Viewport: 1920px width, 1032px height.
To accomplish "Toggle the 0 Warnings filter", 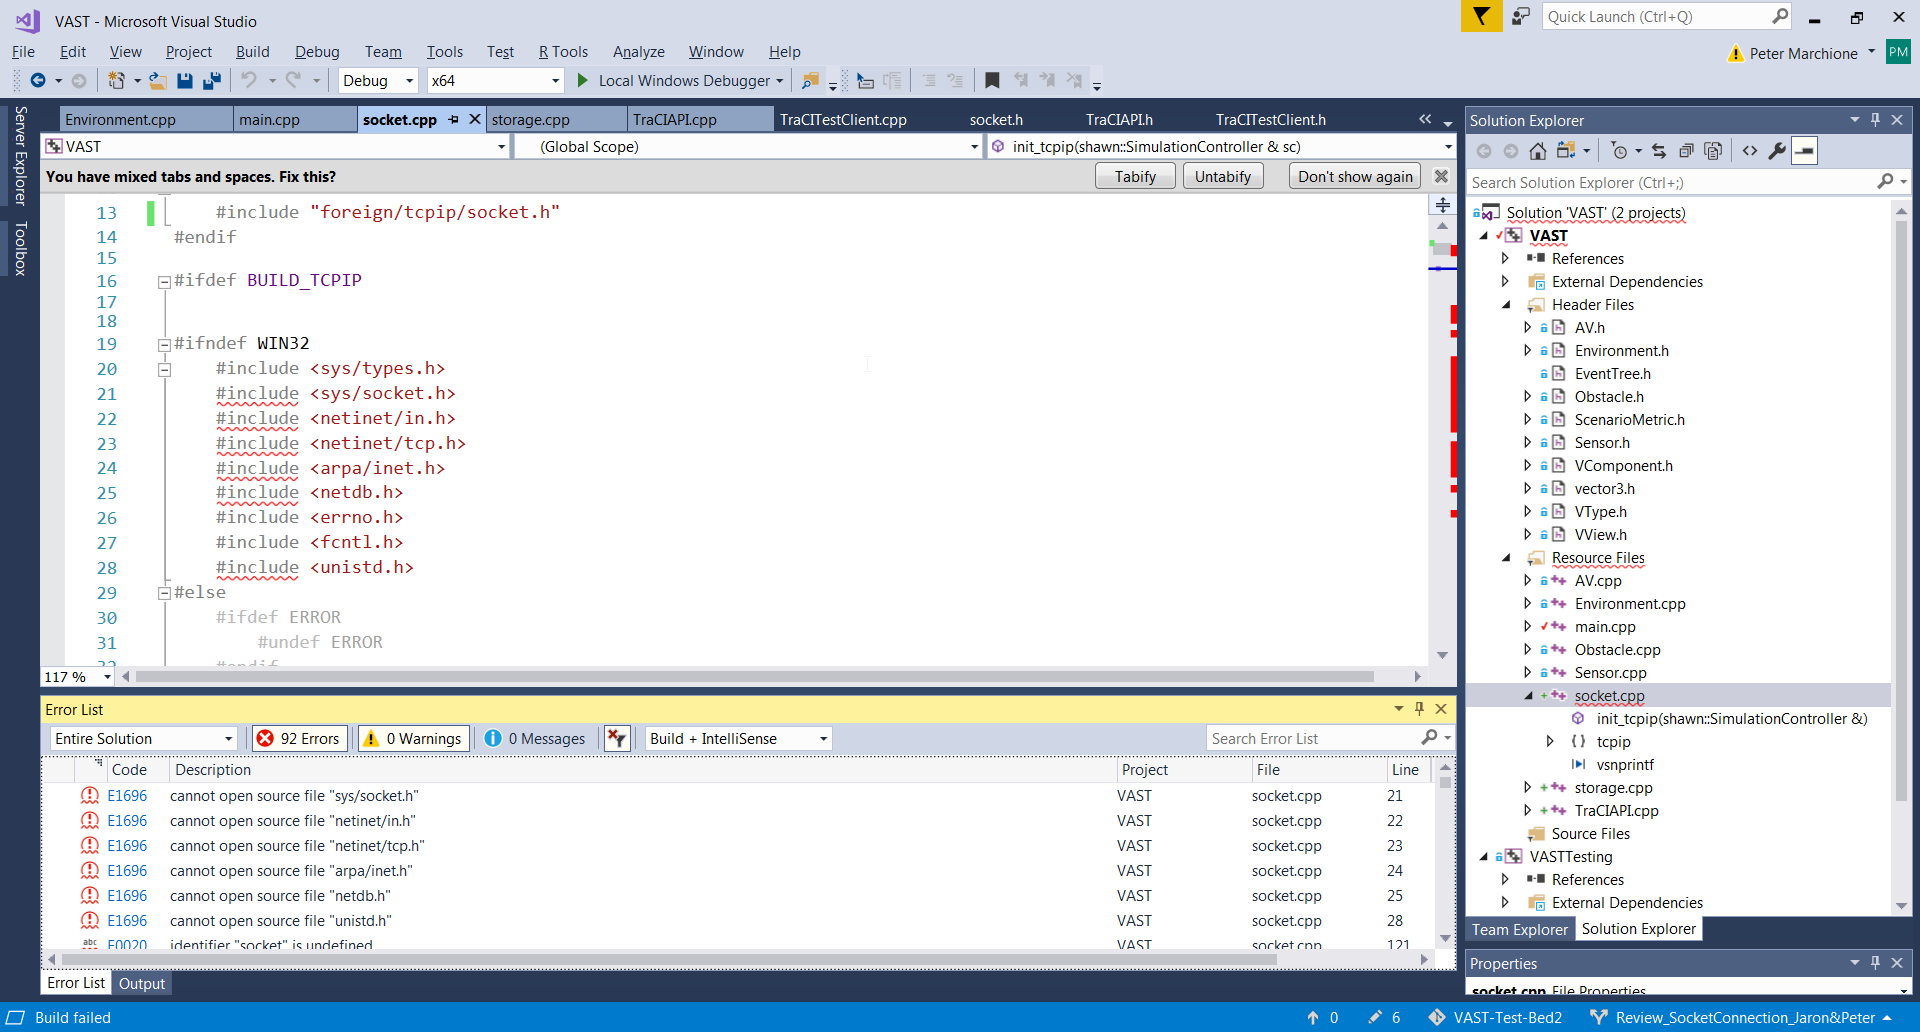I will (413, 739).
